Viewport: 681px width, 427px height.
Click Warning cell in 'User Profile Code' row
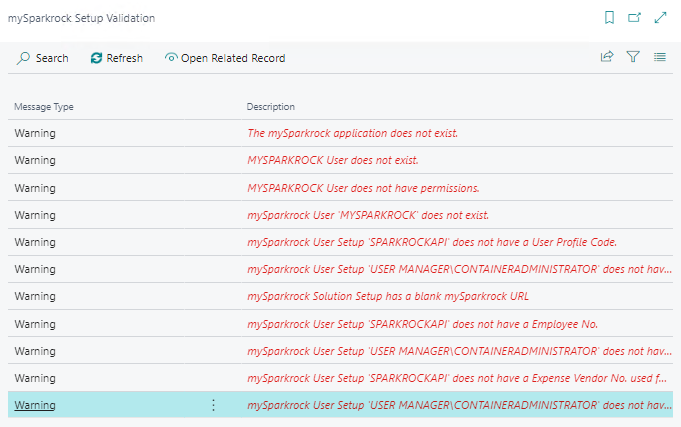pyautogui.click(x=35, y=242)
